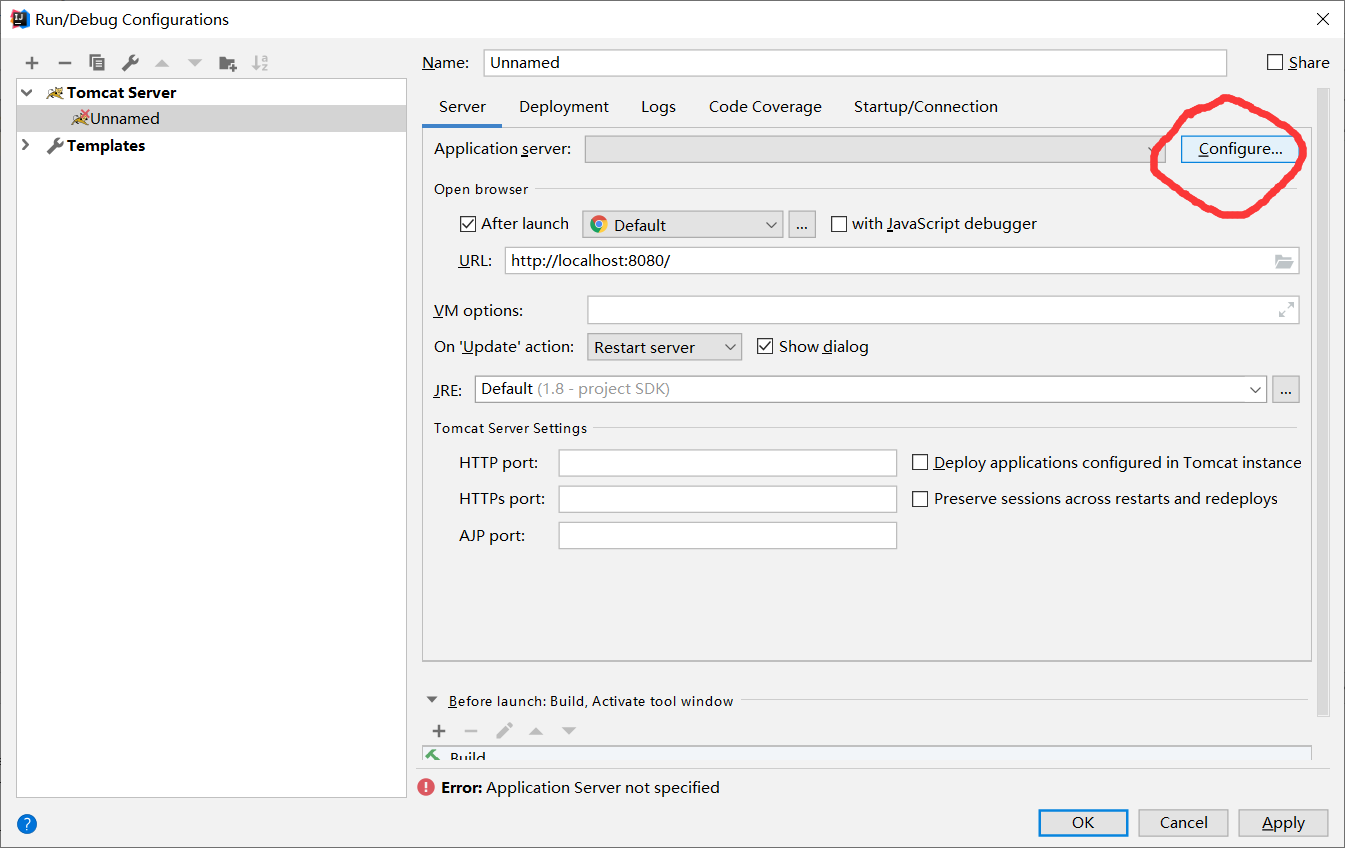This screenshot has width=1345, height=848.
Task: Open the Code Coverage tab
Action: click(765, 107)
